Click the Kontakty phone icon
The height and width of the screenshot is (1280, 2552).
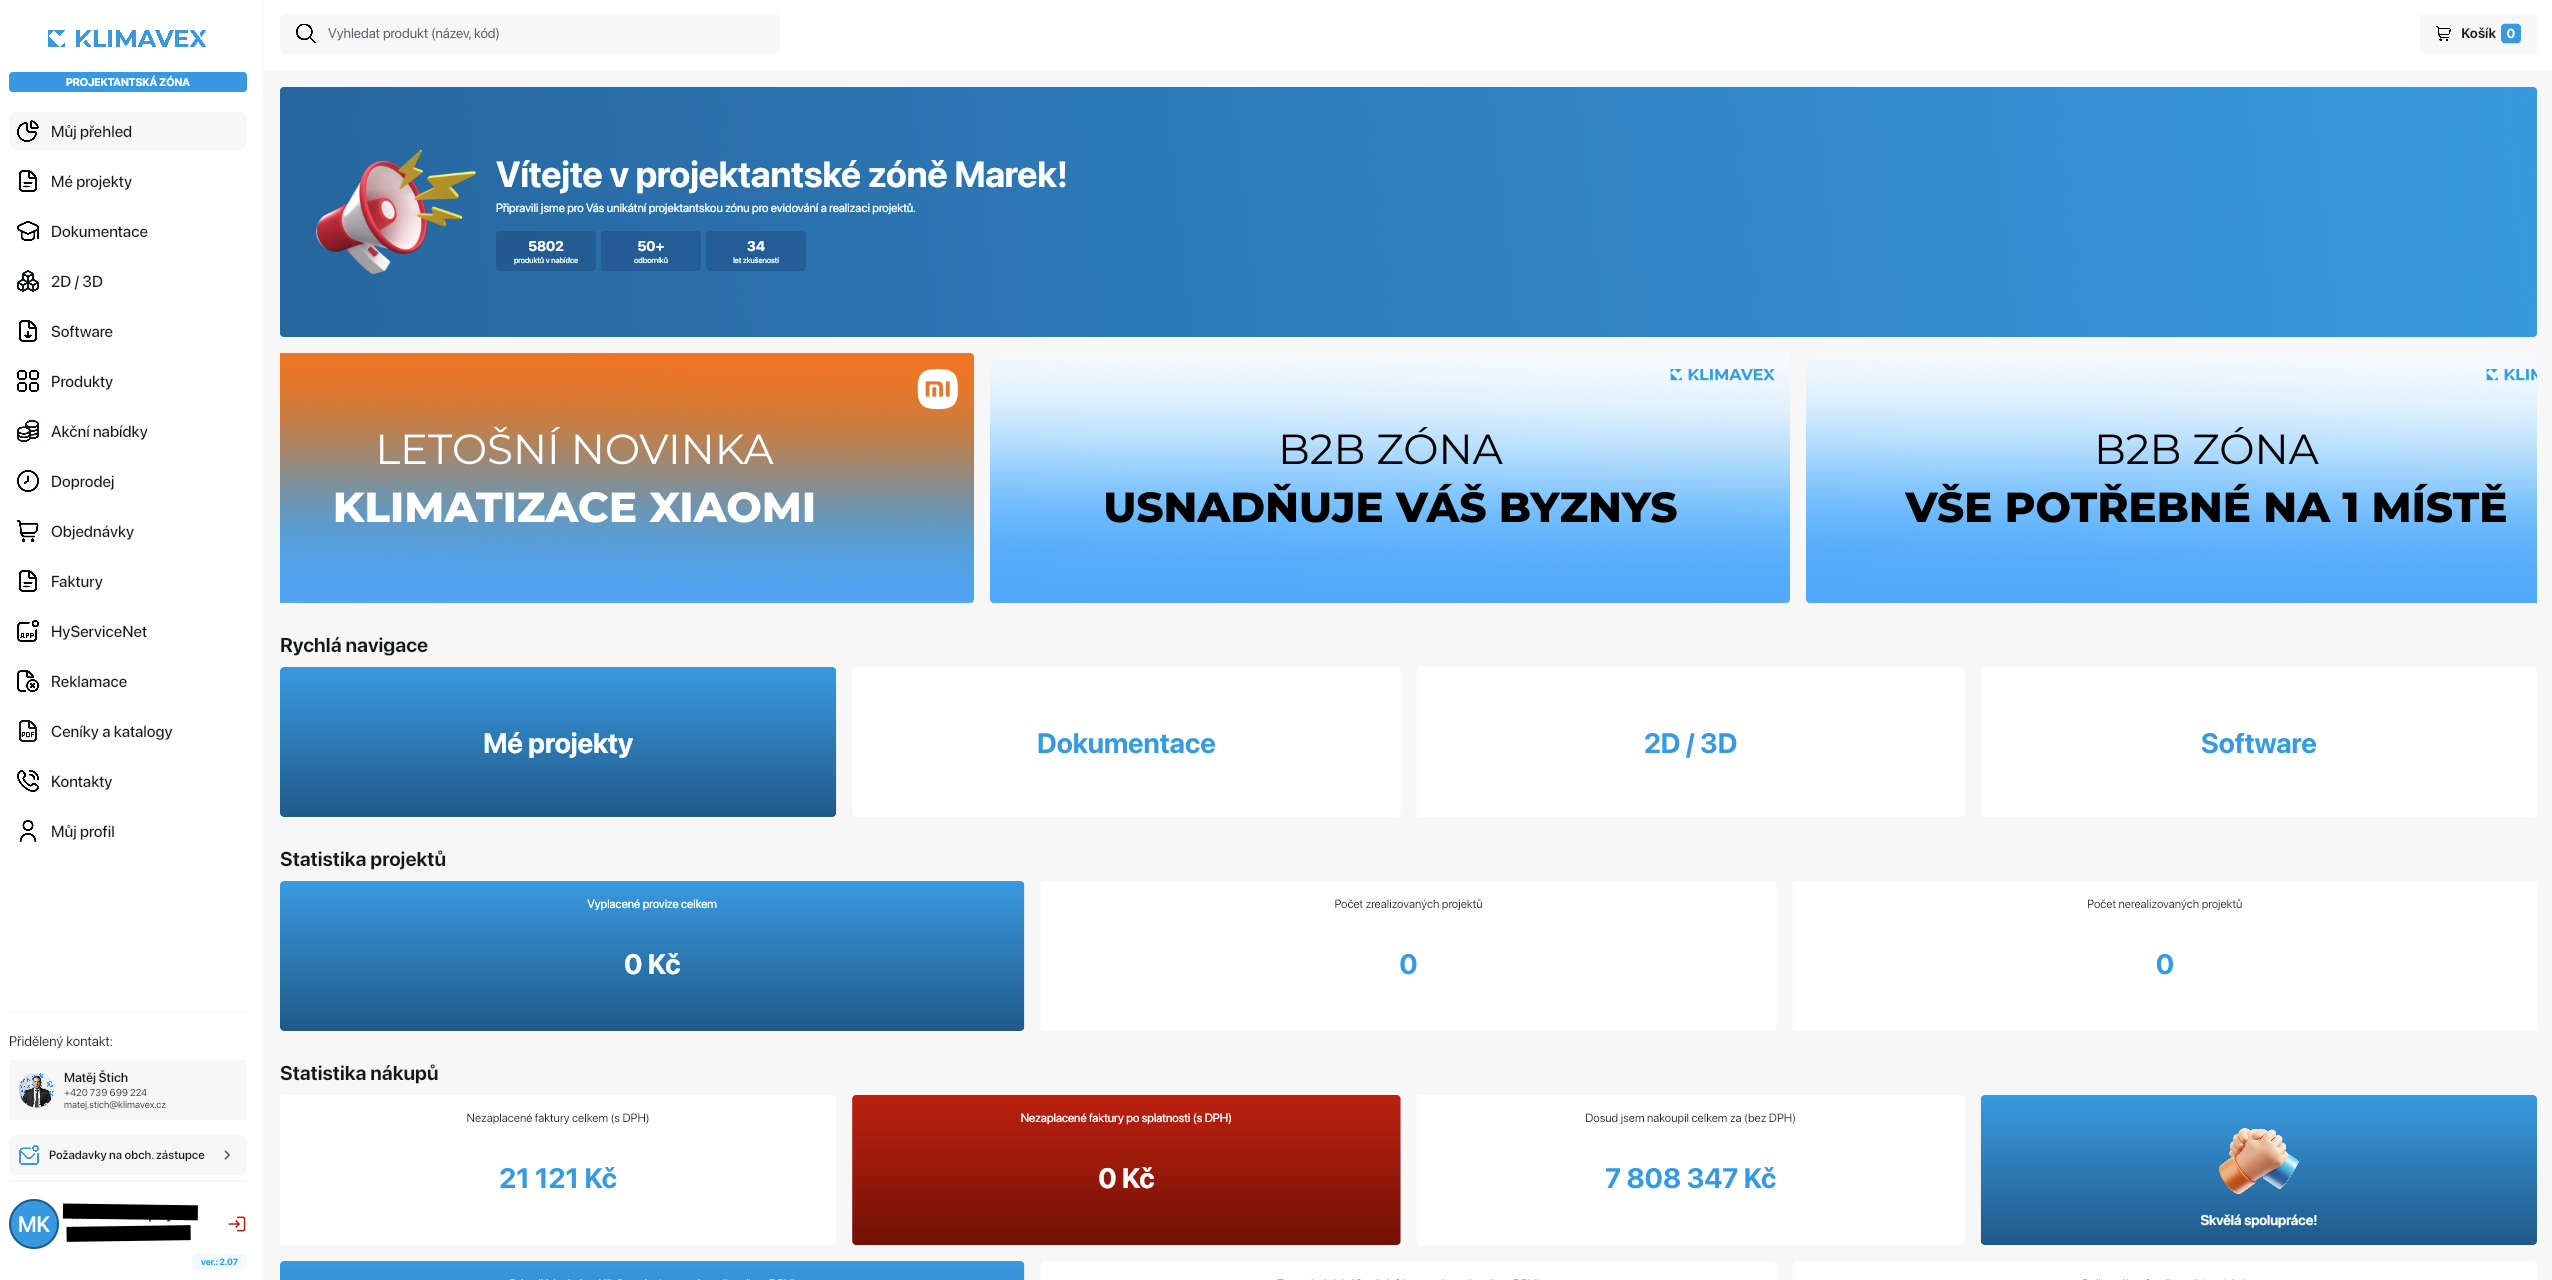[28, 781]
